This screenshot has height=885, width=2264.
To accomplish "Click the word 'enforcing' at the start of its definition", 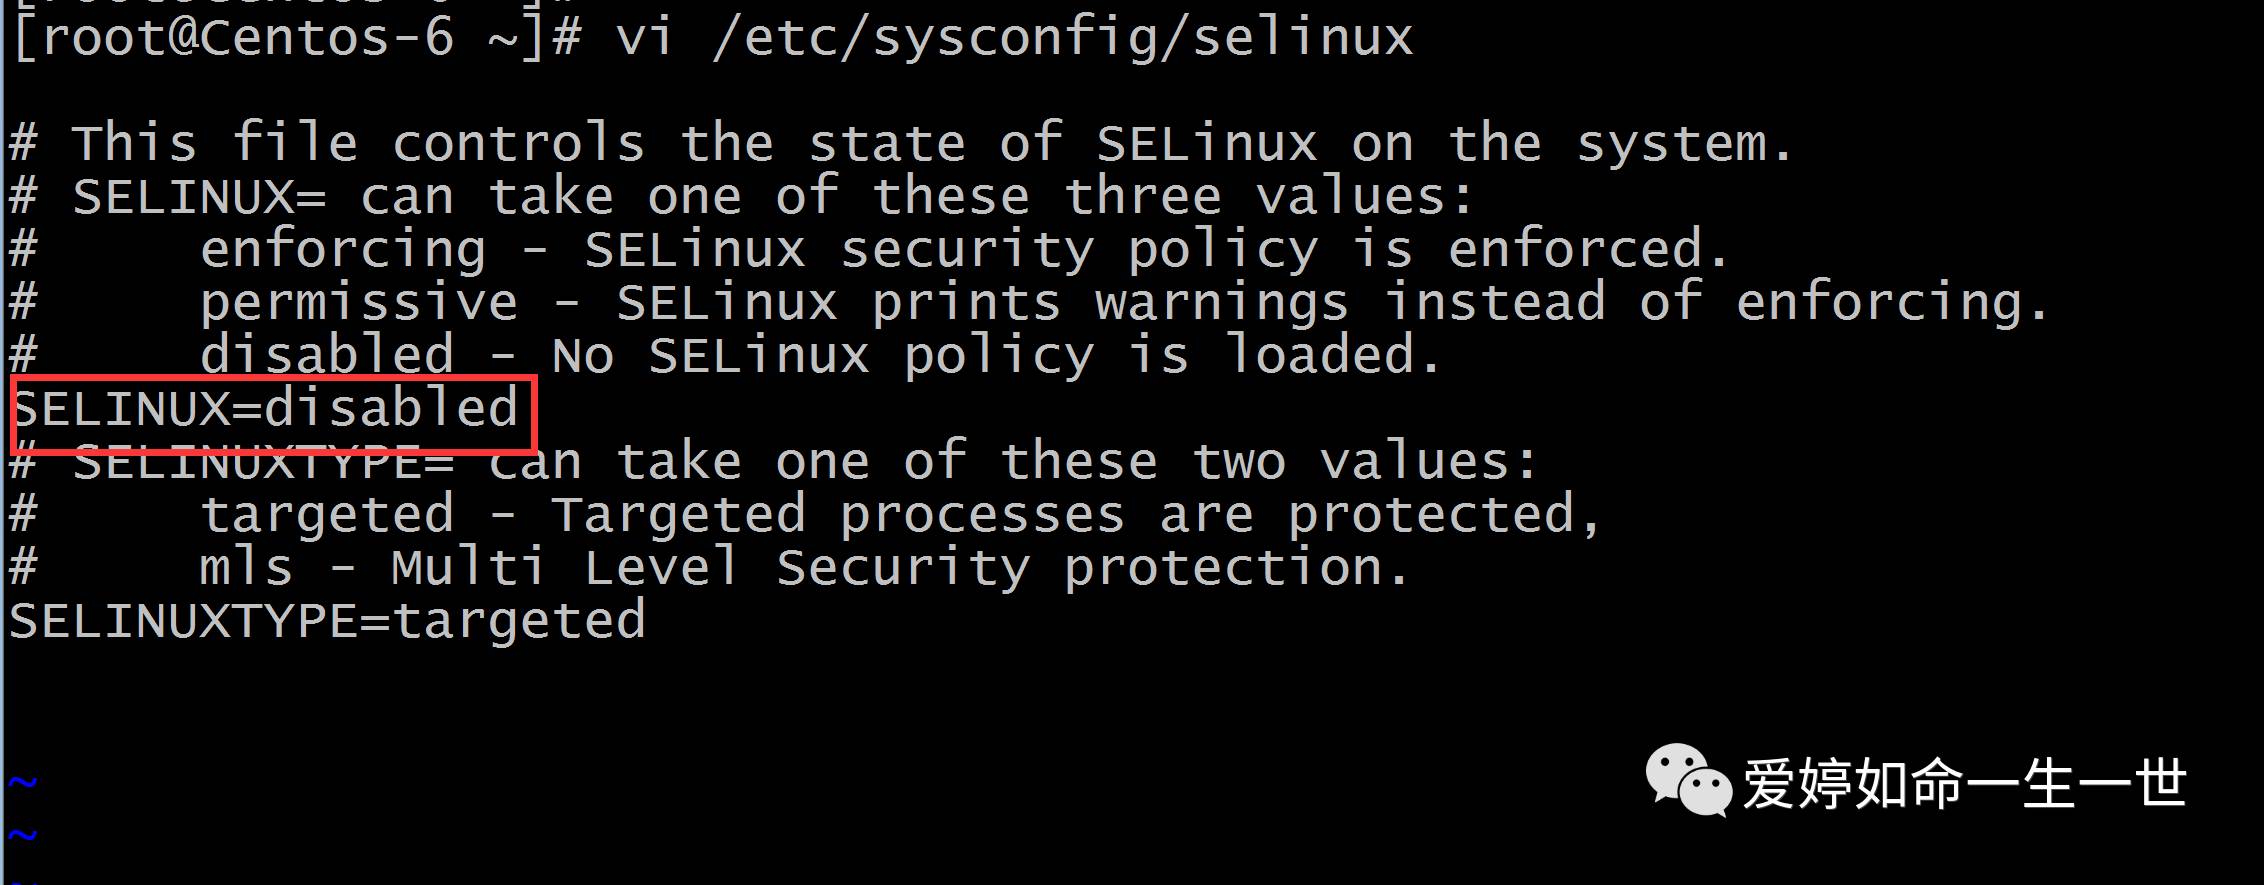I will (342, 250).
